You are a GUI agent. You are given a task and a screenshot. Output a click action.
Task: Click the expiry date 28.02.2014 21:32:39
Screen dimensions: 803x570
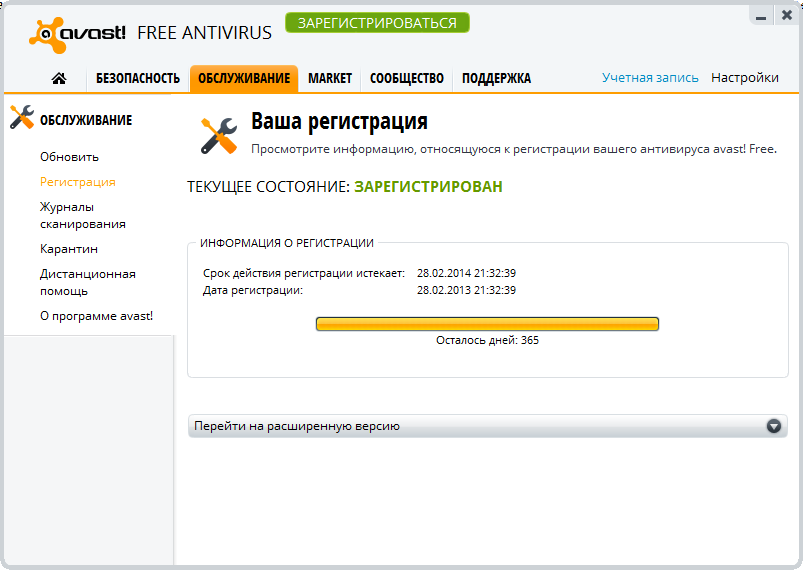click(x=466, y=273)
